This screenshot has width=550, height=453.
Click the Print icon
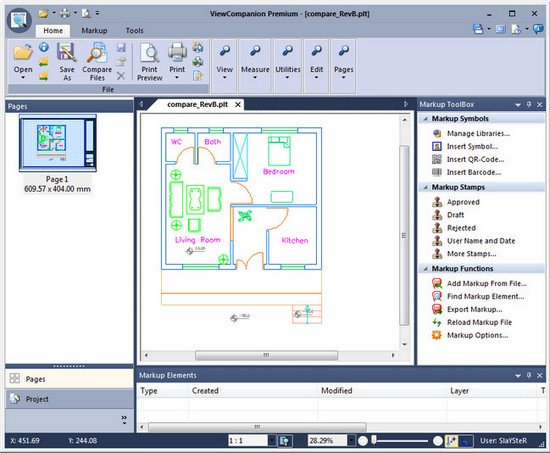pos(177,52)
